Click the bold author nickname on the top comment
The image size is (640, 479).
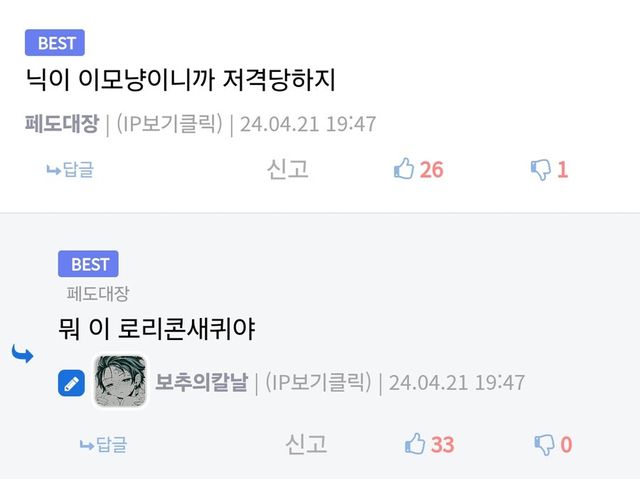pos(61,125)
